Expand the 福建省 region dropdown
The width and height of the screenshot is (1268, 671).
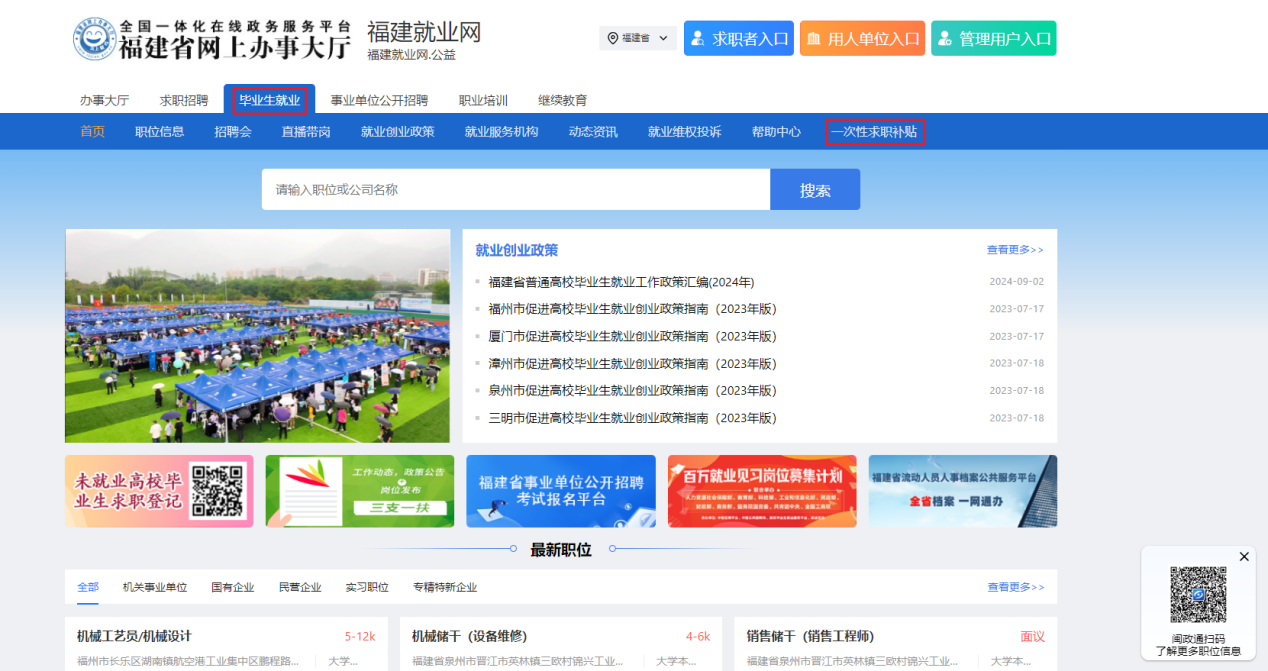(x=663, y=38)
